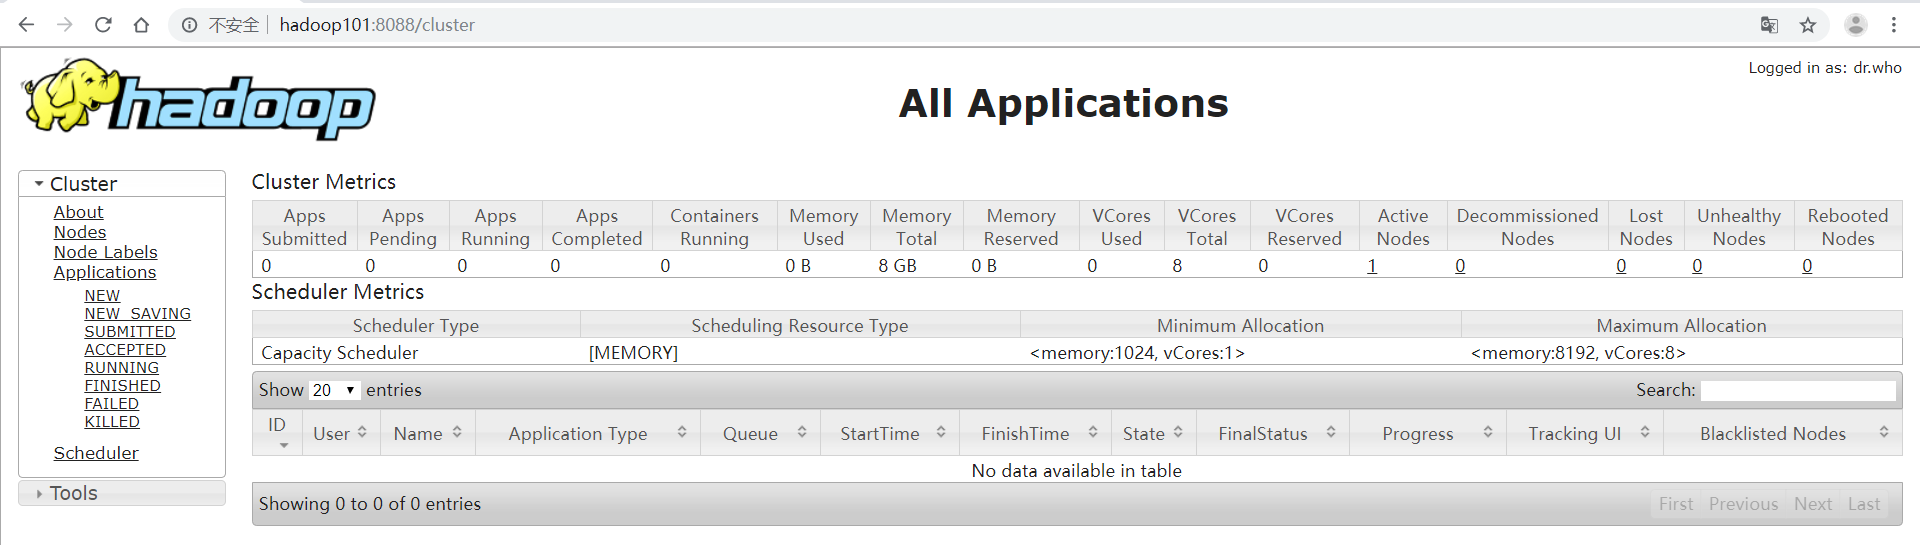1920x545 pixels.
Task: Click the browser back arrow
Action: point(26,25)
